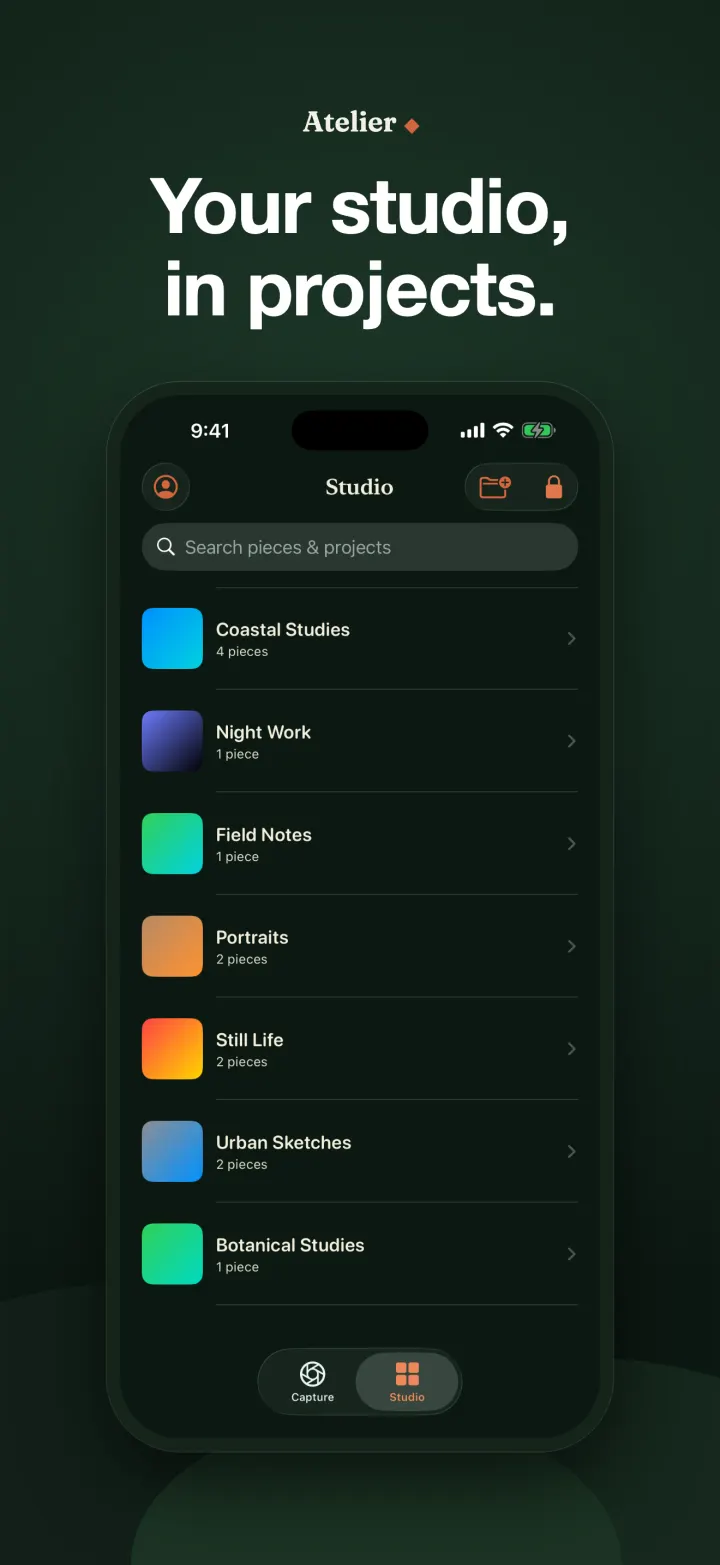Image resolution: width=720 pixels, height=1565 pixels.
Task: Expand the Urban Sketches chevron
Action: click(571, 1152)
